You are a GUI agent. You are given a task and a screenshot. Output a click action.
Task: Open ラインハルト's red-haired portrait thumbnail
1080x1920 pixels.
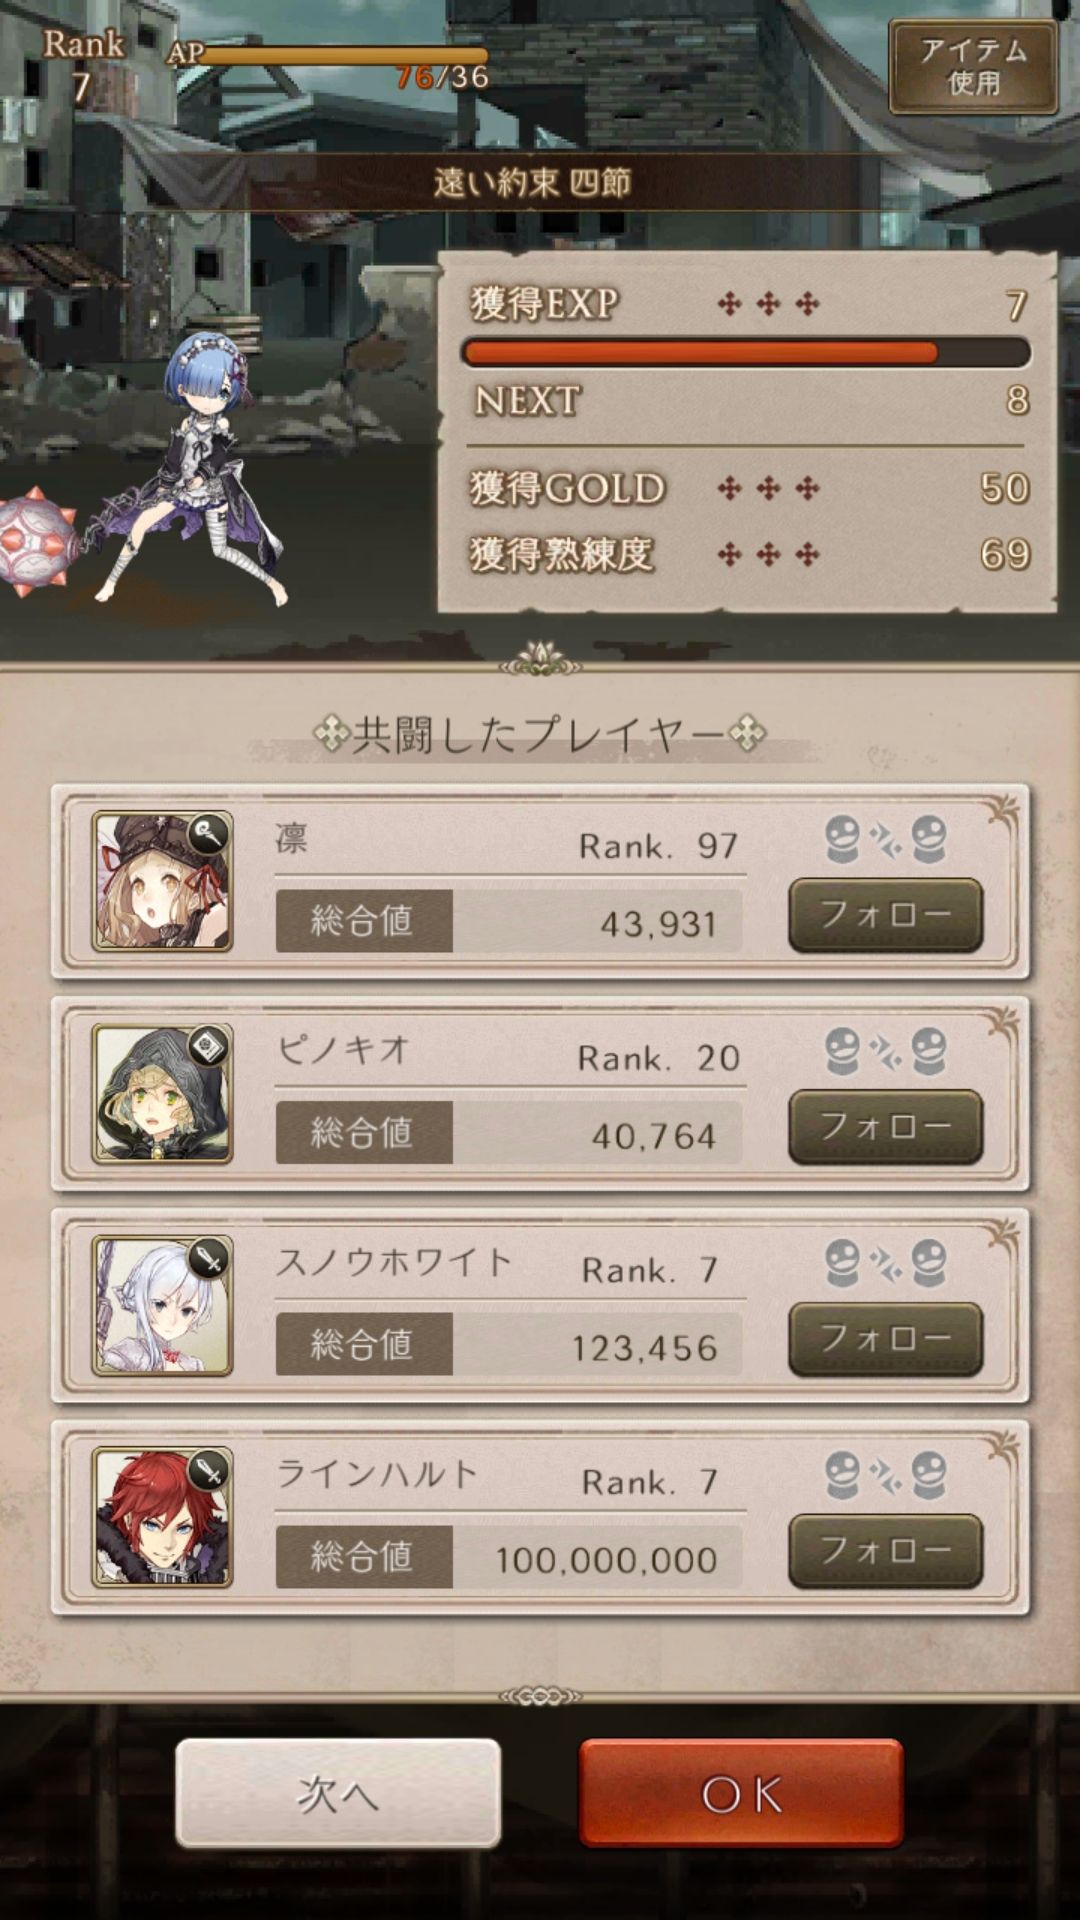point(162,1517)
